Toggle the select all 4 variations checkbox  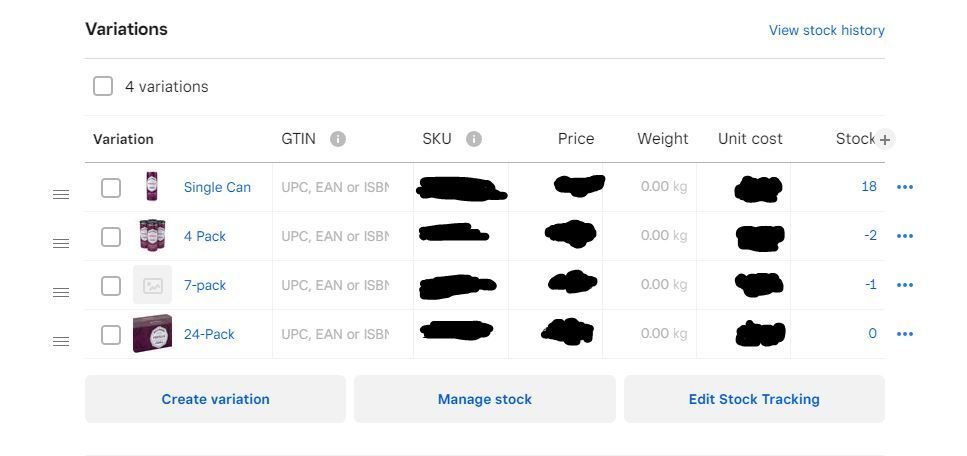pos(103,86)
